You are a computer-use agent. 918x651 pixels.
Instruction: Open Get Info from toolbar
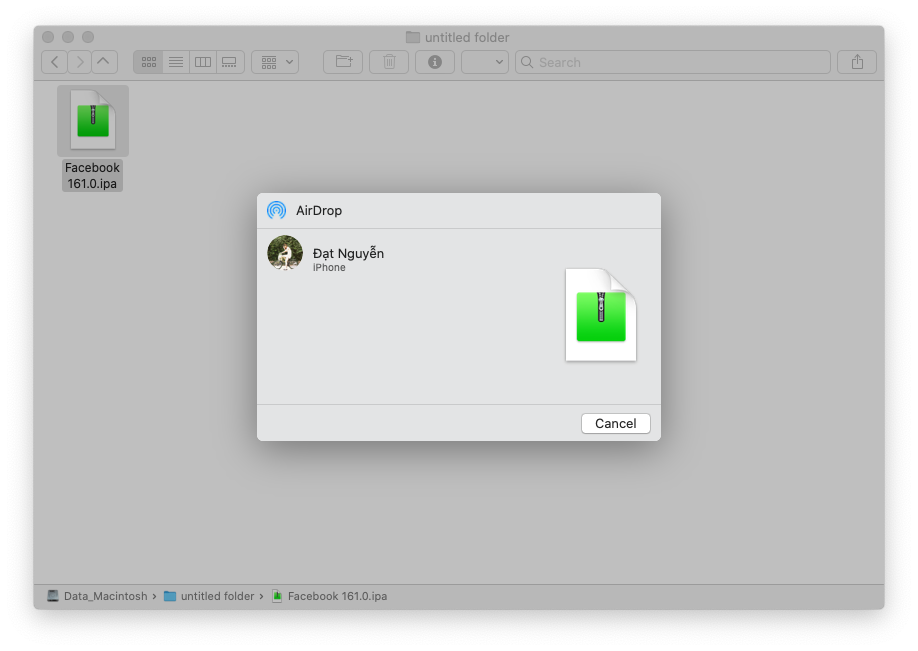point(435,62)
